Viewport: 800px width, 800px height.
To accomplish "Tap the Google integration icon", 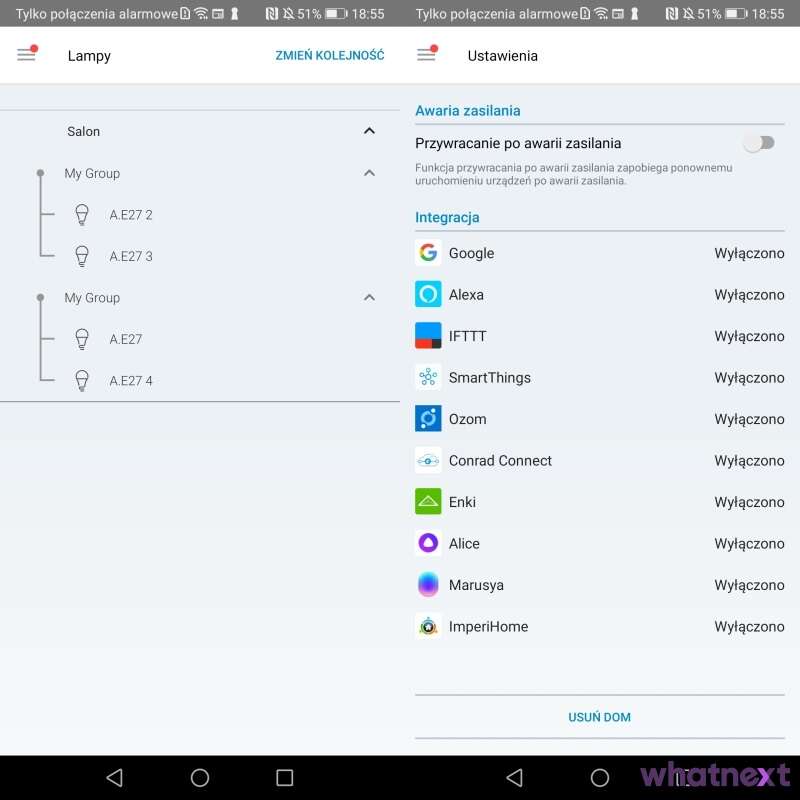I will pos(428,253).
